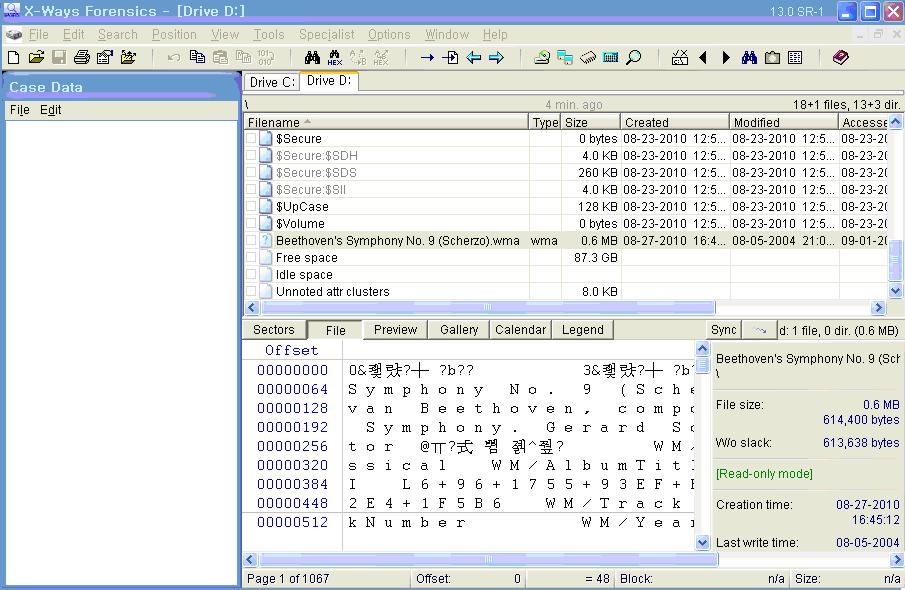Click the clone disk icon
The image size is (905, 590).
pyautogui.click(x=564, y=57)
